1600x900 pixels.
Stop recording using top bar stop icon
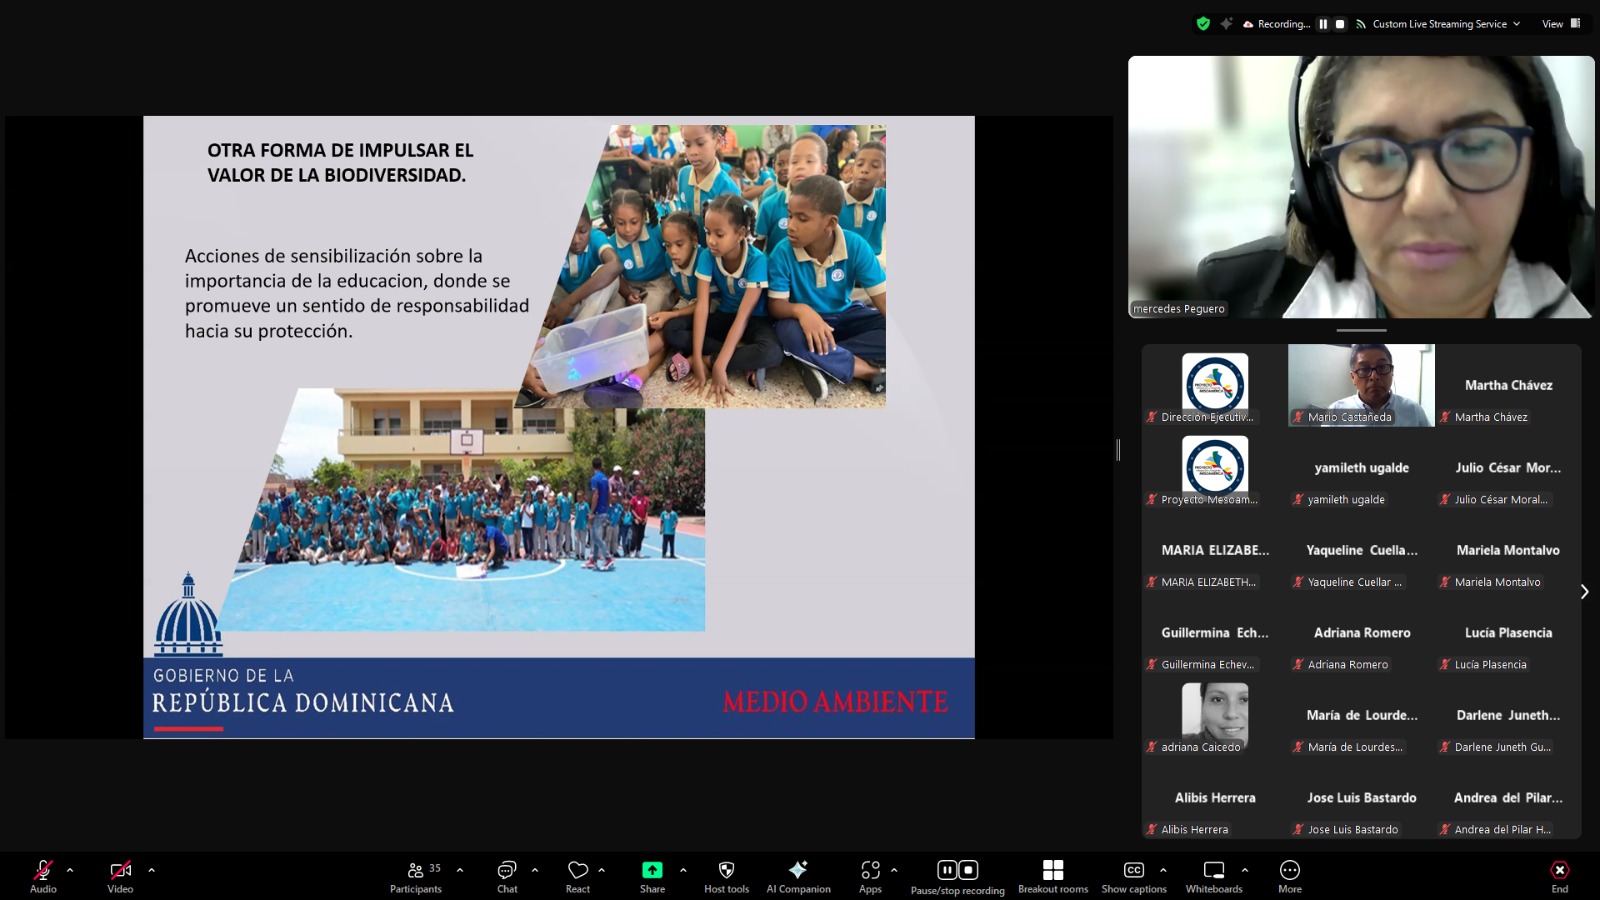(x=1340, y=24)
